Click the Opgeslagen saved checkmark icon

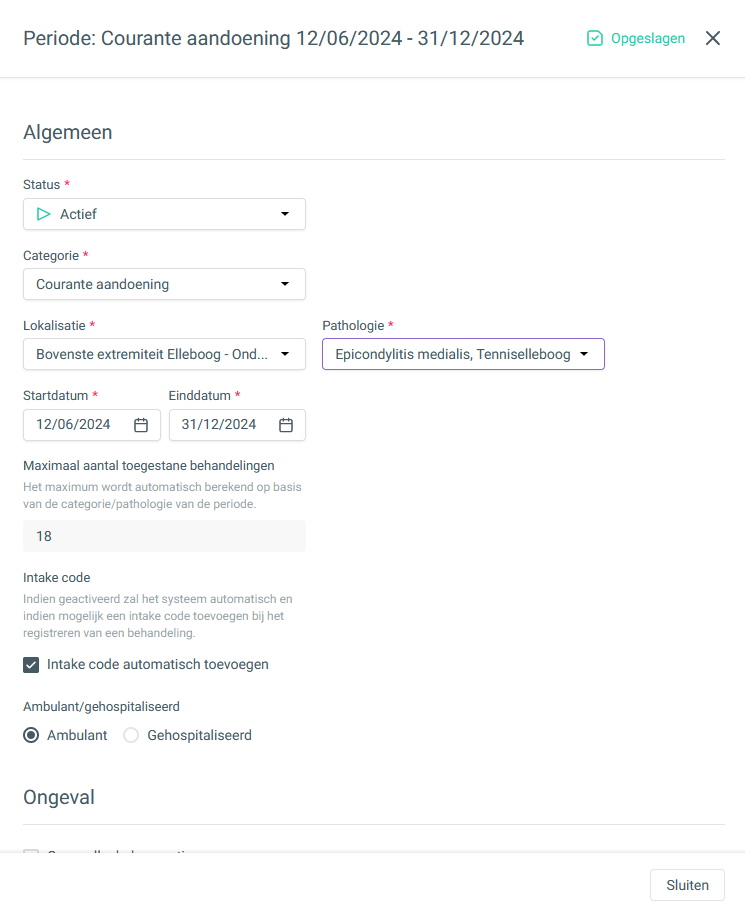click(x=594, y=38)
